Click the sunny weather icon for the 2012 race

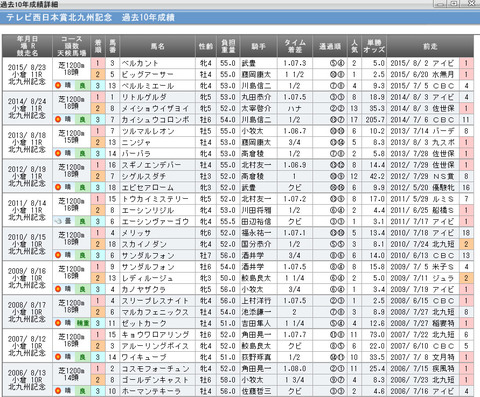pyautogui.click(x=58, y=187)
